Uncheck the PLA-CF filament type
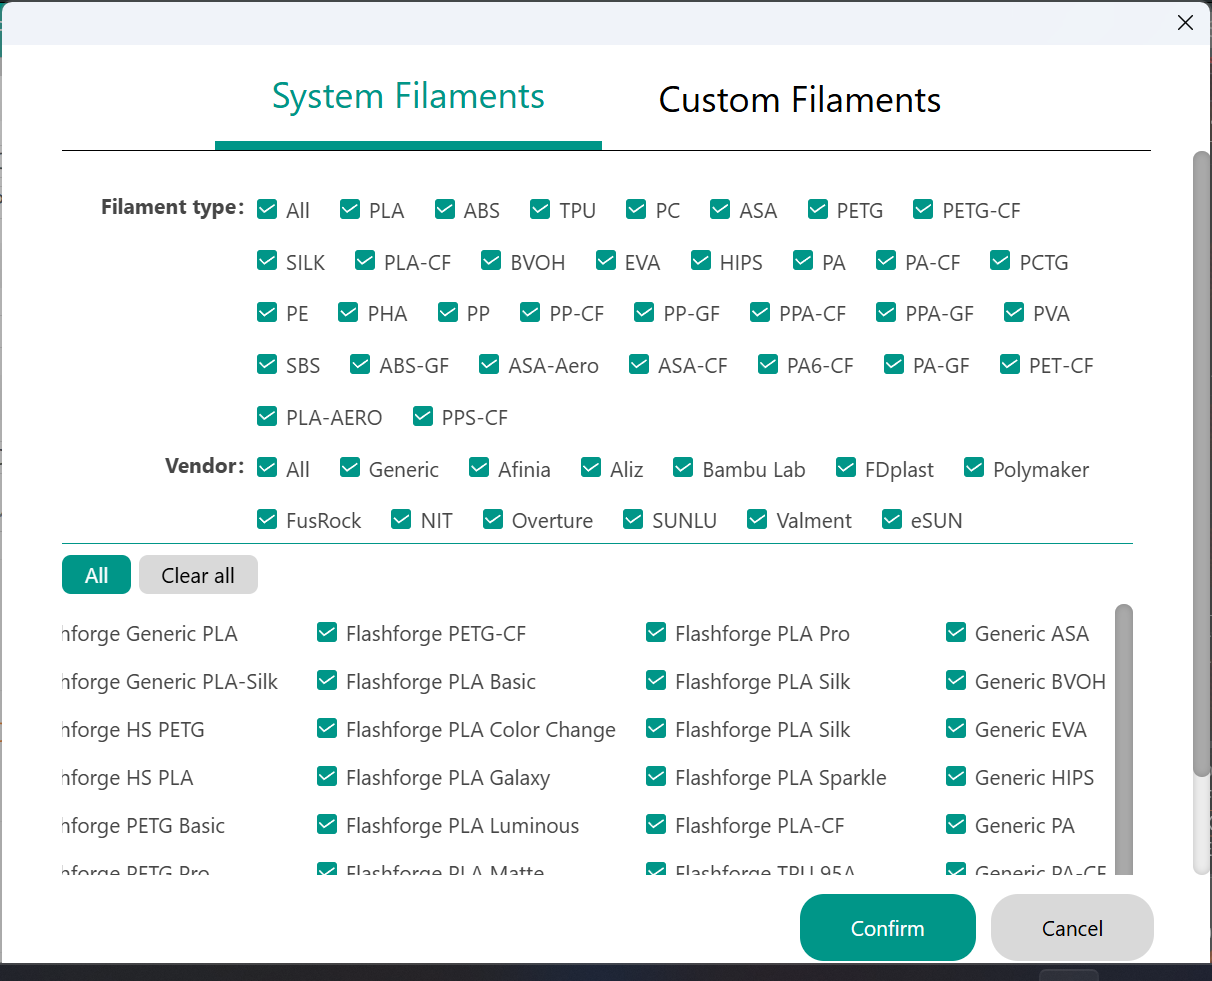Image resolution: width=1212 pixels, height=981 pixels. click(x=365, y=261)
